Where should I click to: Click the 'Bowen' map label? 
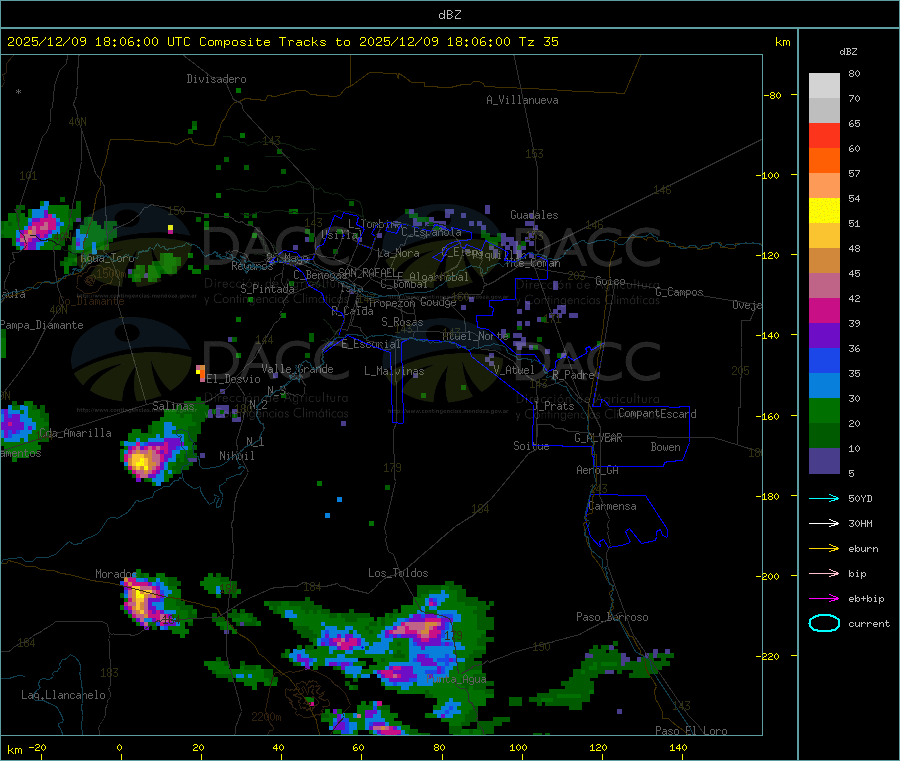tap(666, 447)
